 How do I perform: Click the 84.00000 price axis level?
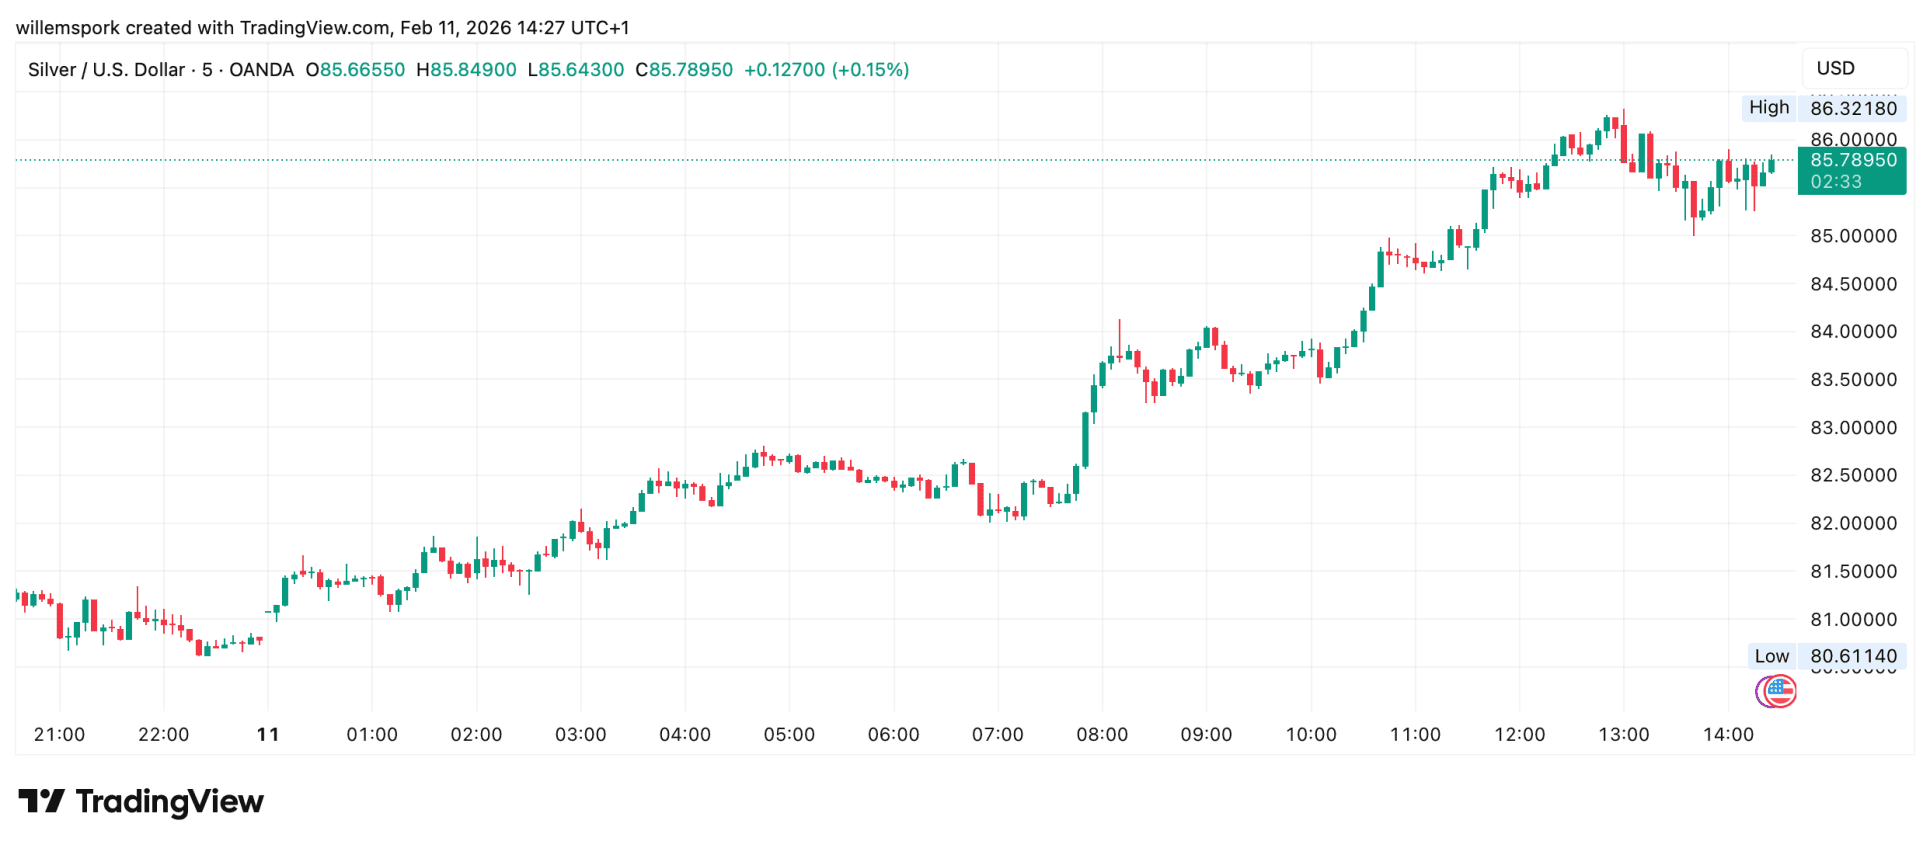click(x=1853, y=331)
